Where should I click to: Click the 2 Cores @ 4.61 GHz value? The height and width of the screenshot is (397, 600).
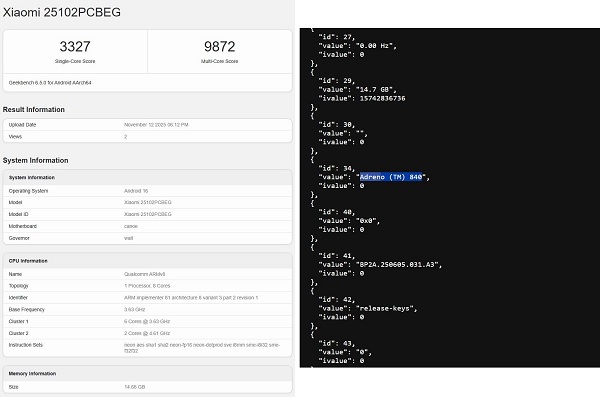(x=147, y=333)
